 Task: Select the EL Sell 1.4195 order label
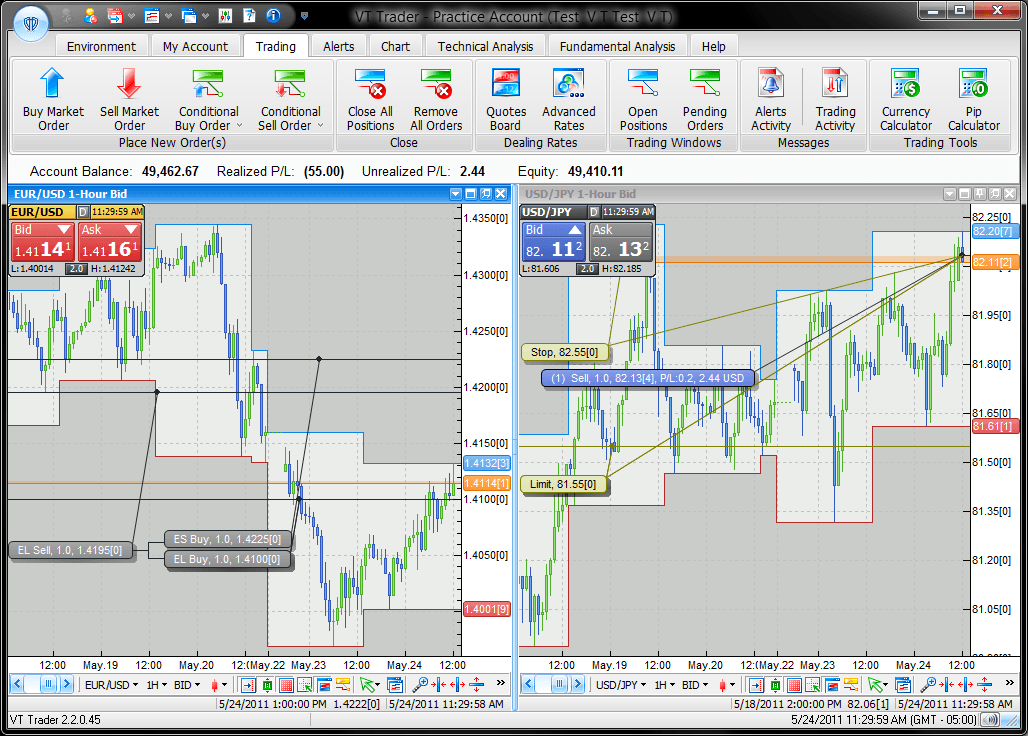[x=70, y=551]
